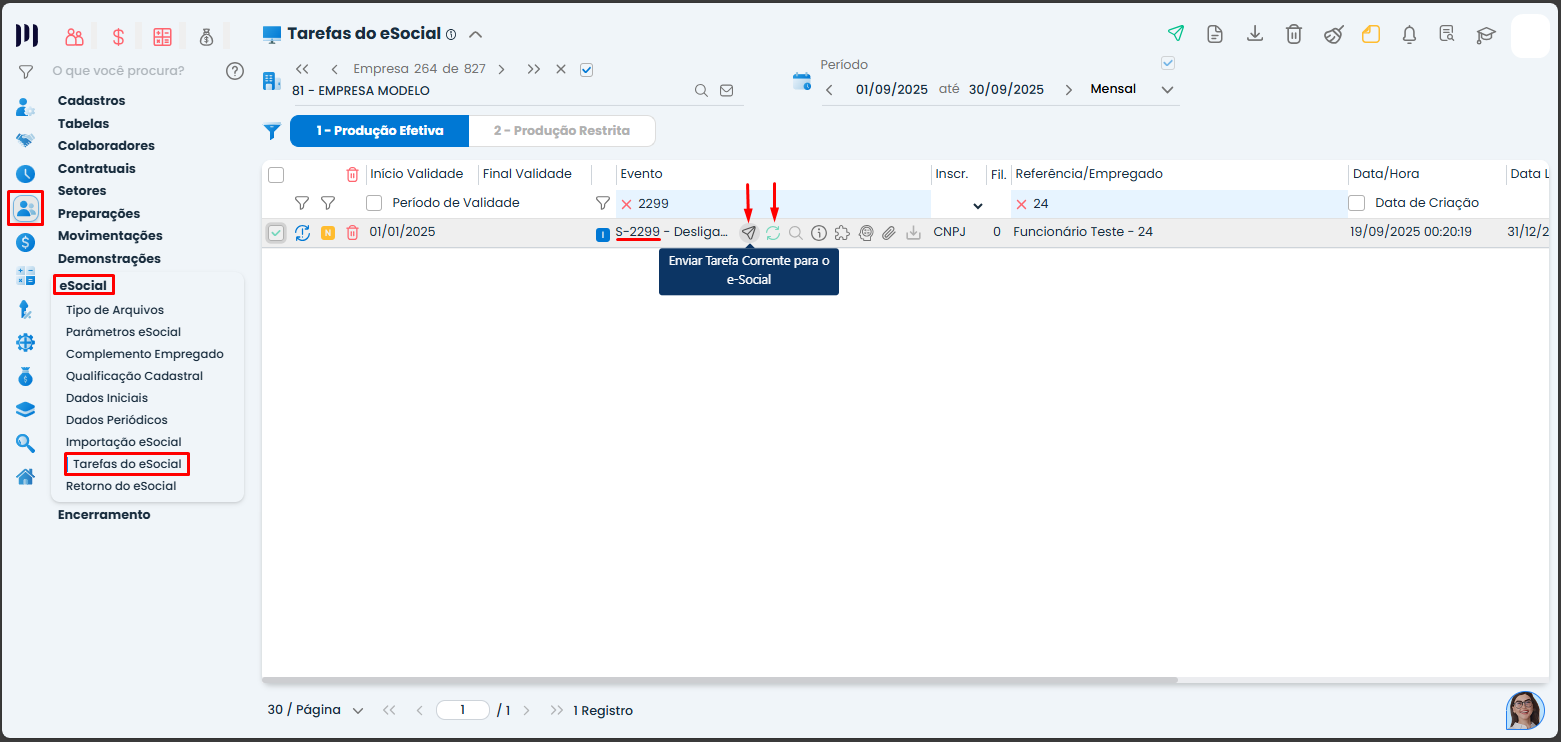This screenshot has width=1561, height=742.
Task: Click the info icon in task row
Action: coord(819,233)
